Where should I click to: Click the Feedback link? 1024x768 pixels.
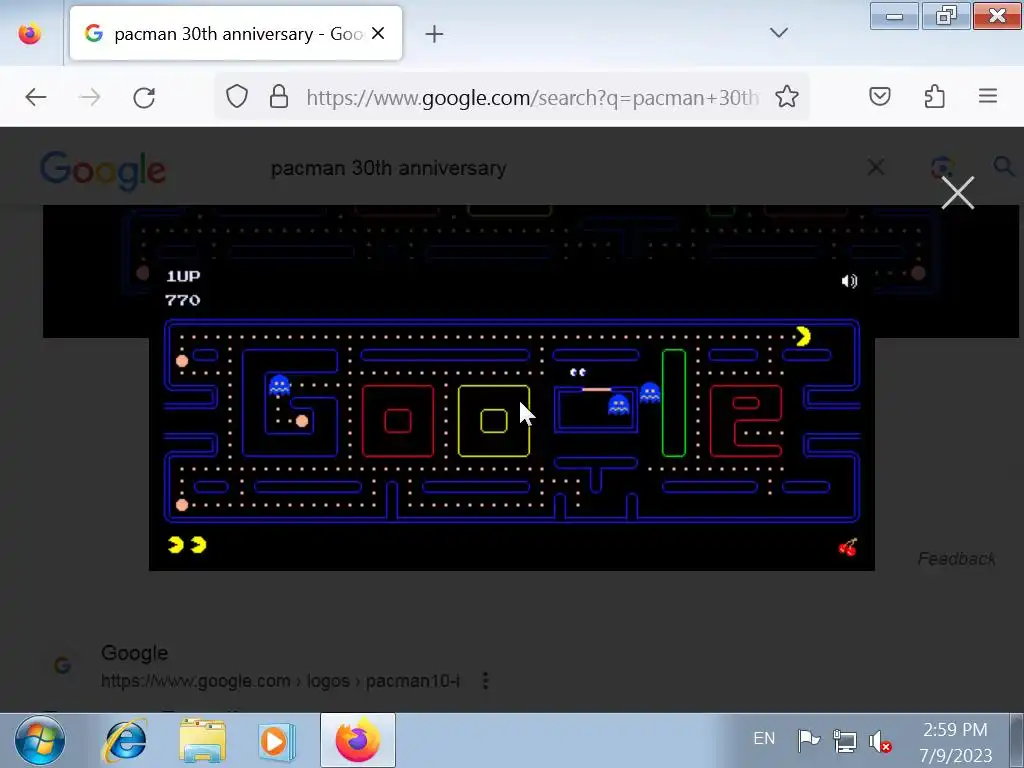[956, 559]
